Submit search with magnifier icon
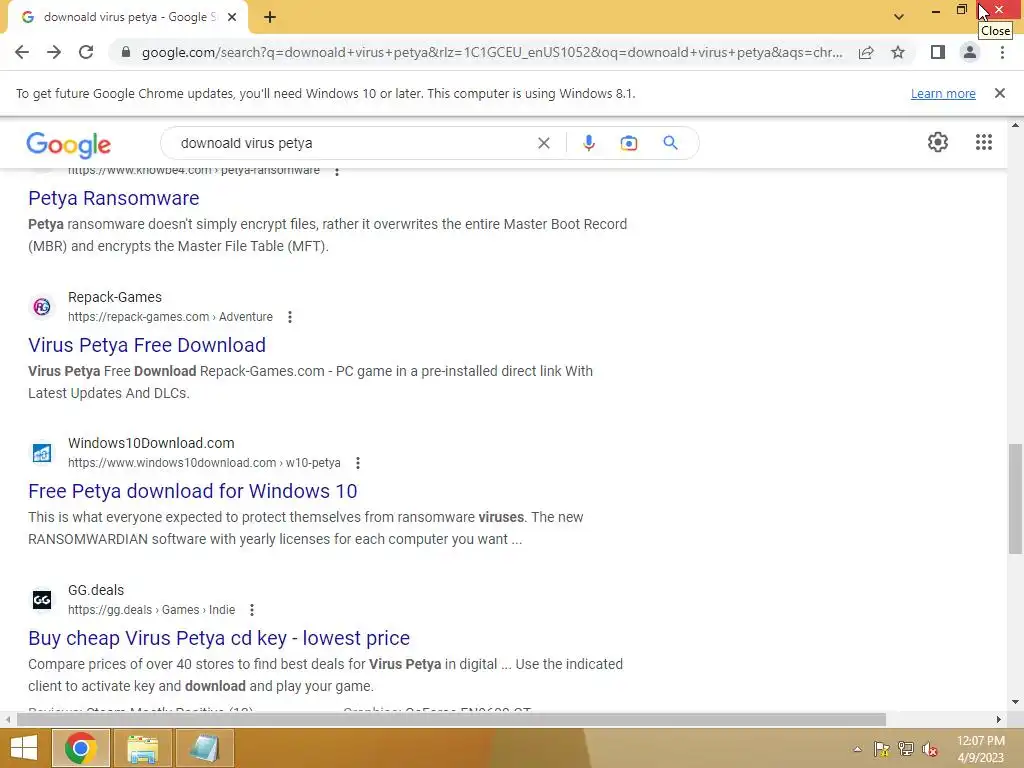The image size is (1024, 768). point(670,142)
